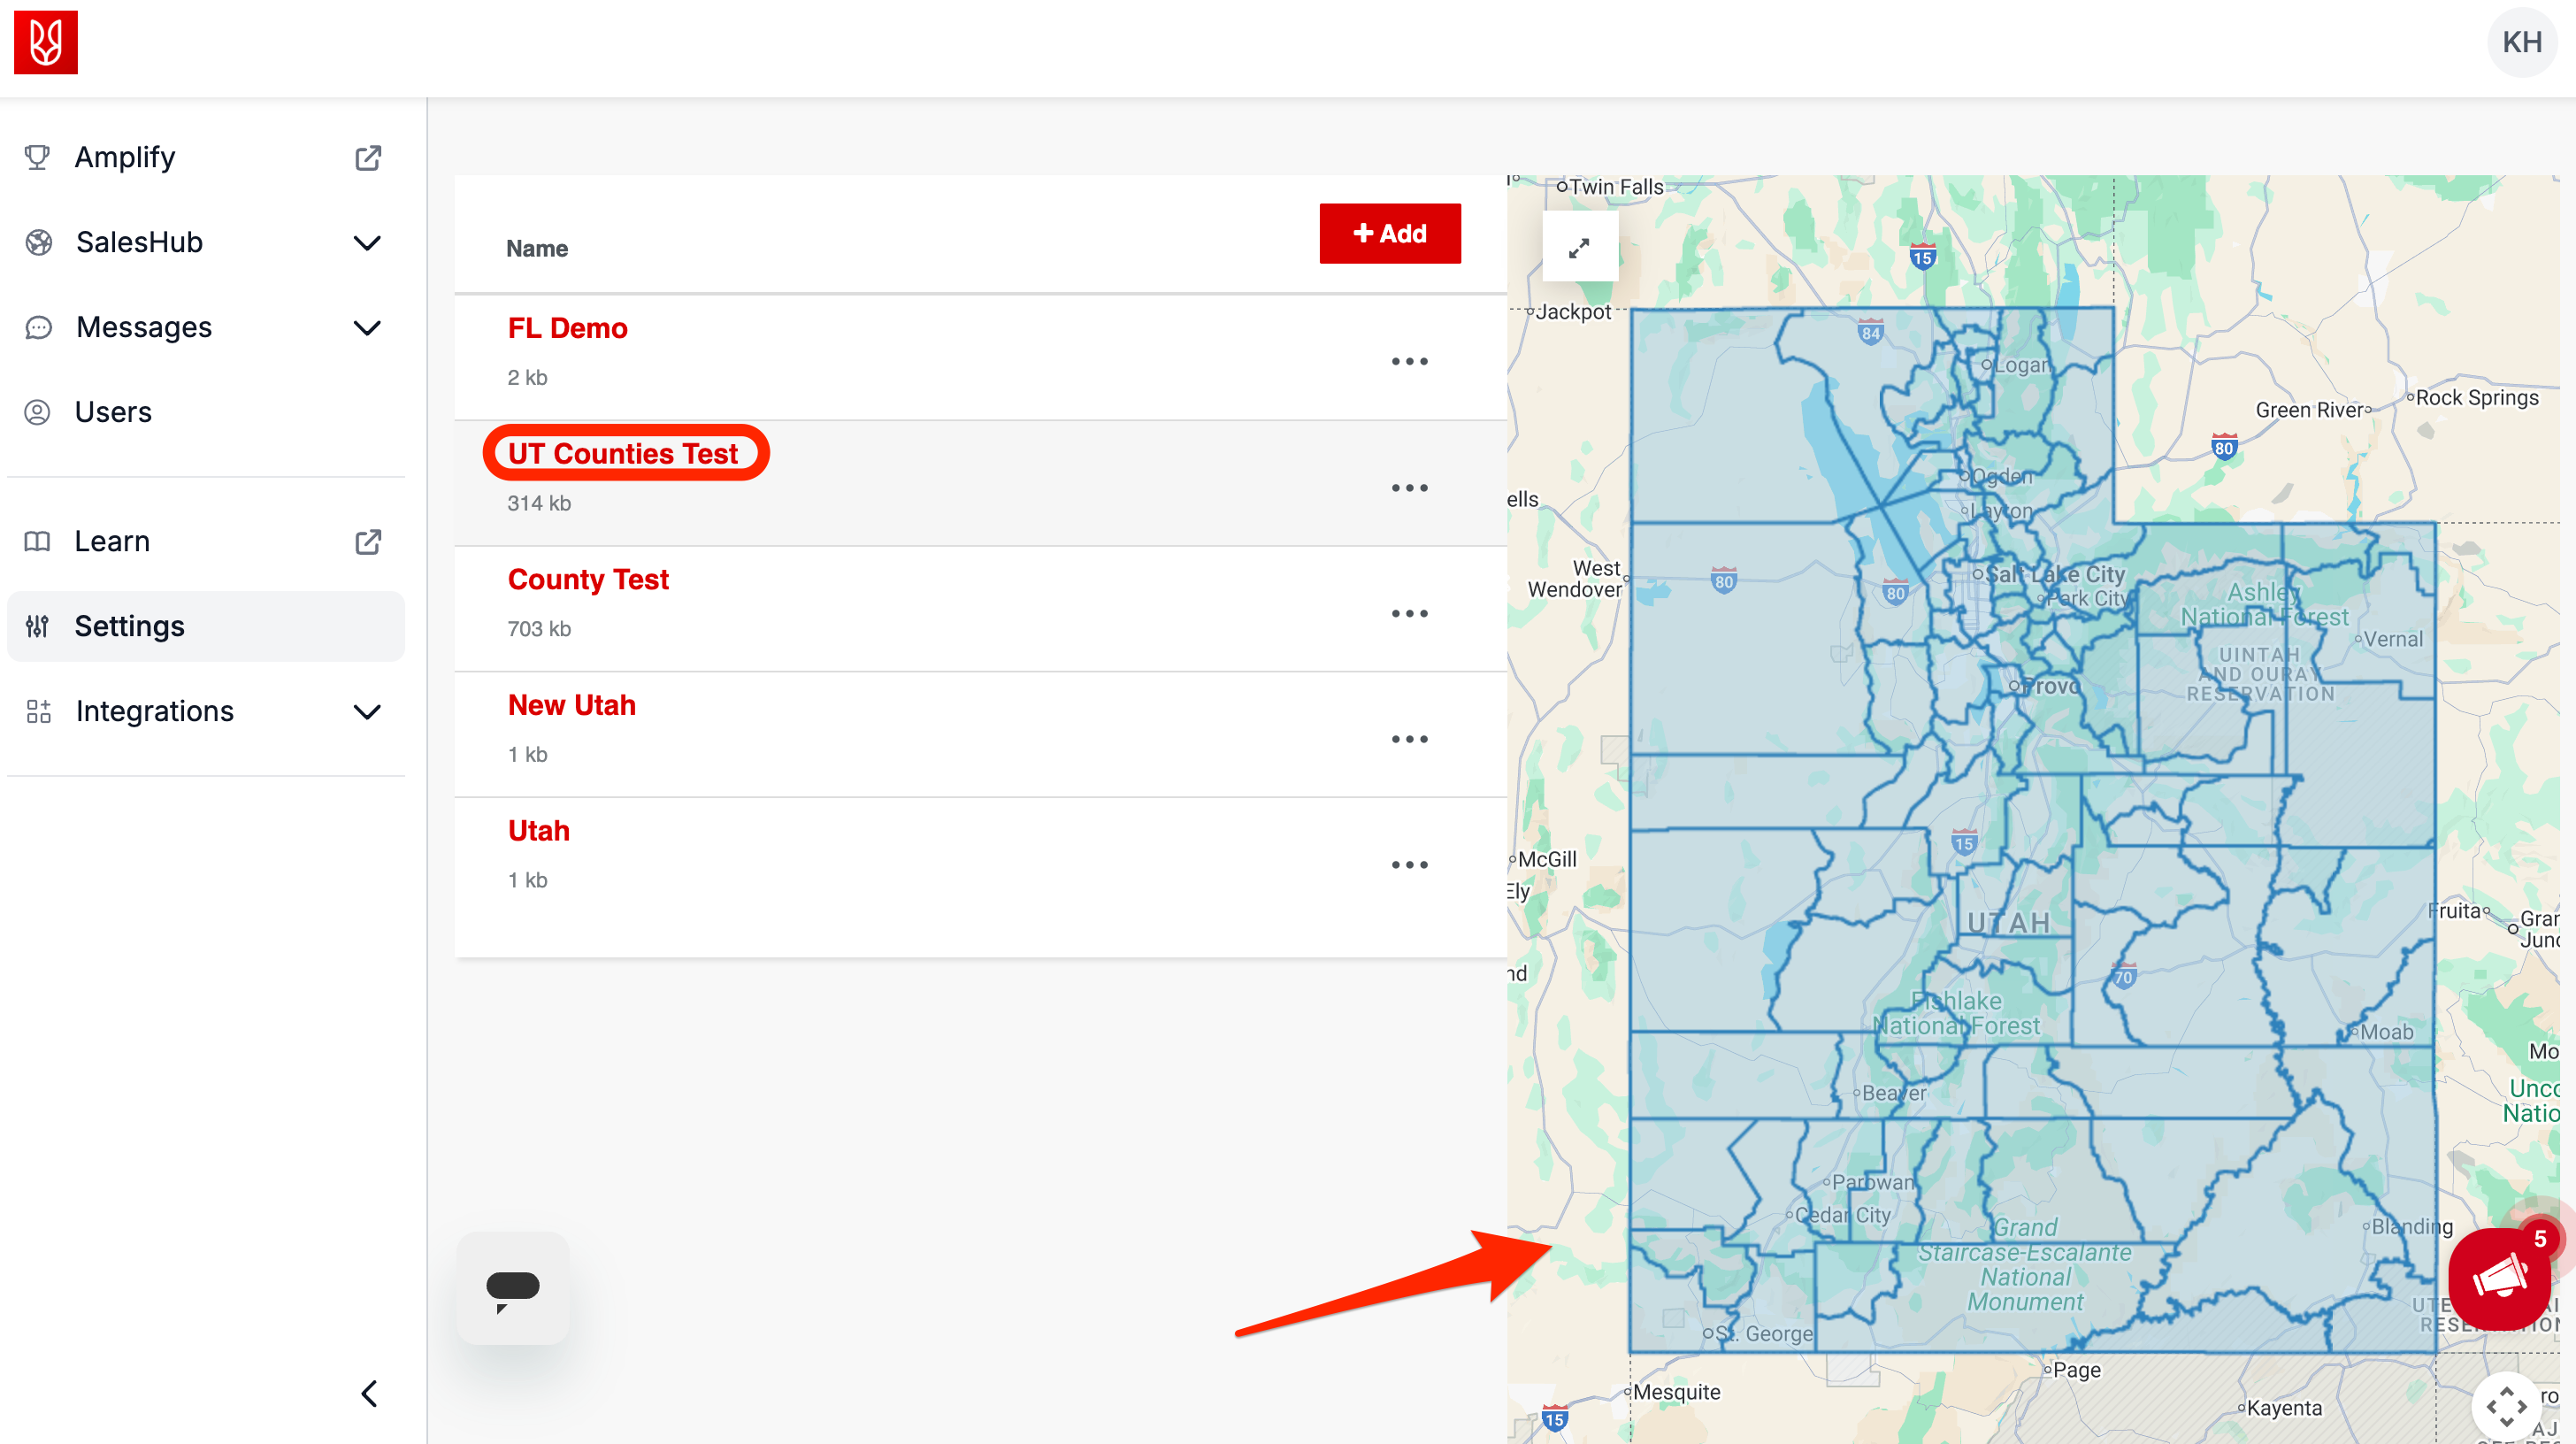Click the red company logo top left
The image size is (2576, 1444).
(46, 42)
